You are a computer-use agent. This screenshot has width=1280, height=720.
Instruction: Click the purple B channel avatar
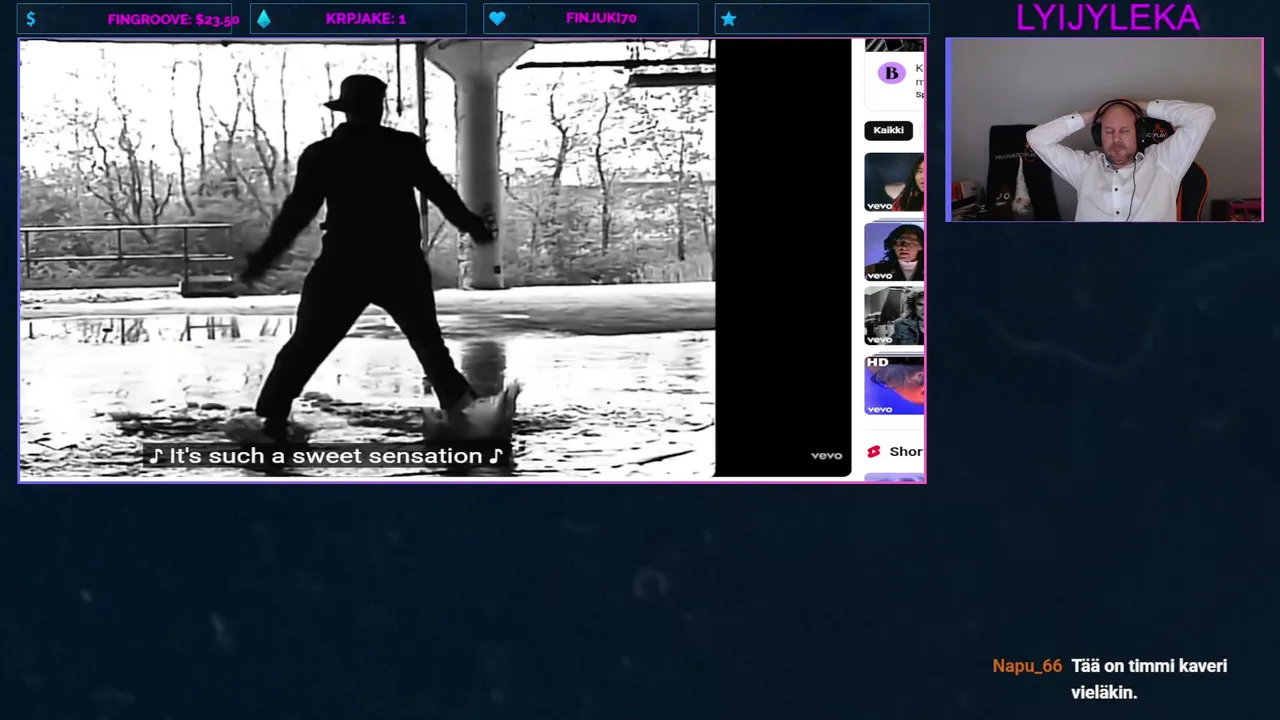click(x=891, y=73)
